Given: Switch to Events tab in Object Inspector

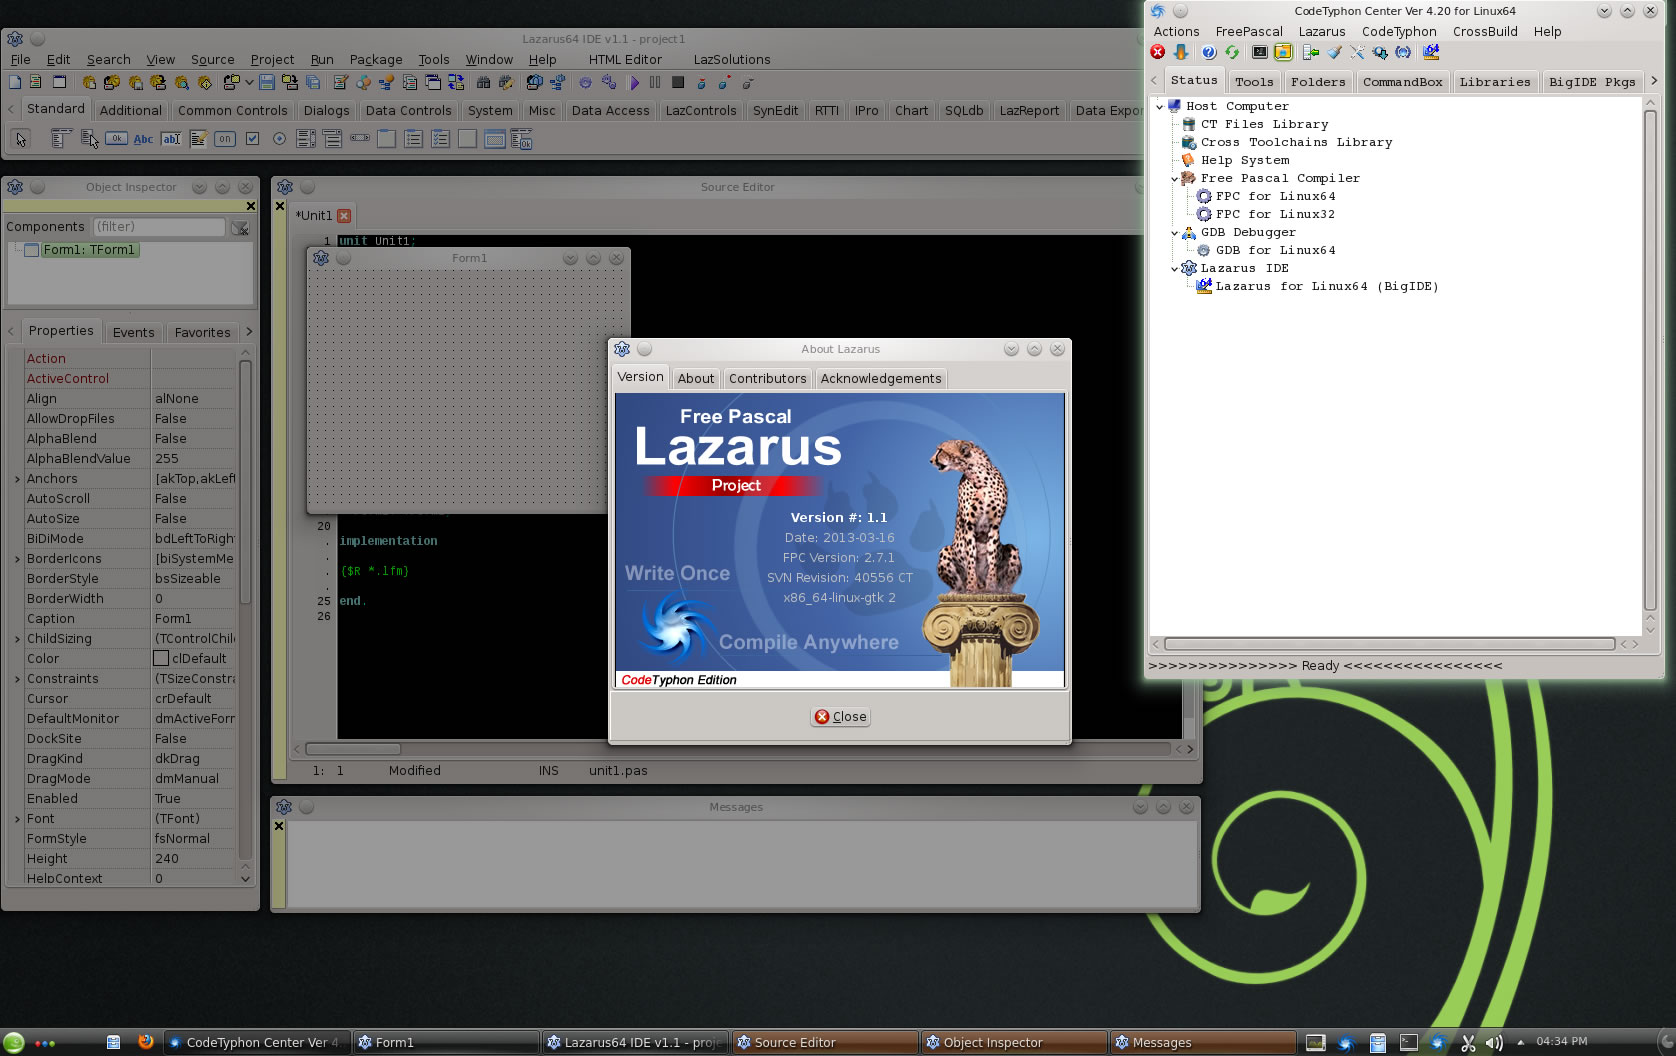Looking at the screenshot, I should point(133,332).
